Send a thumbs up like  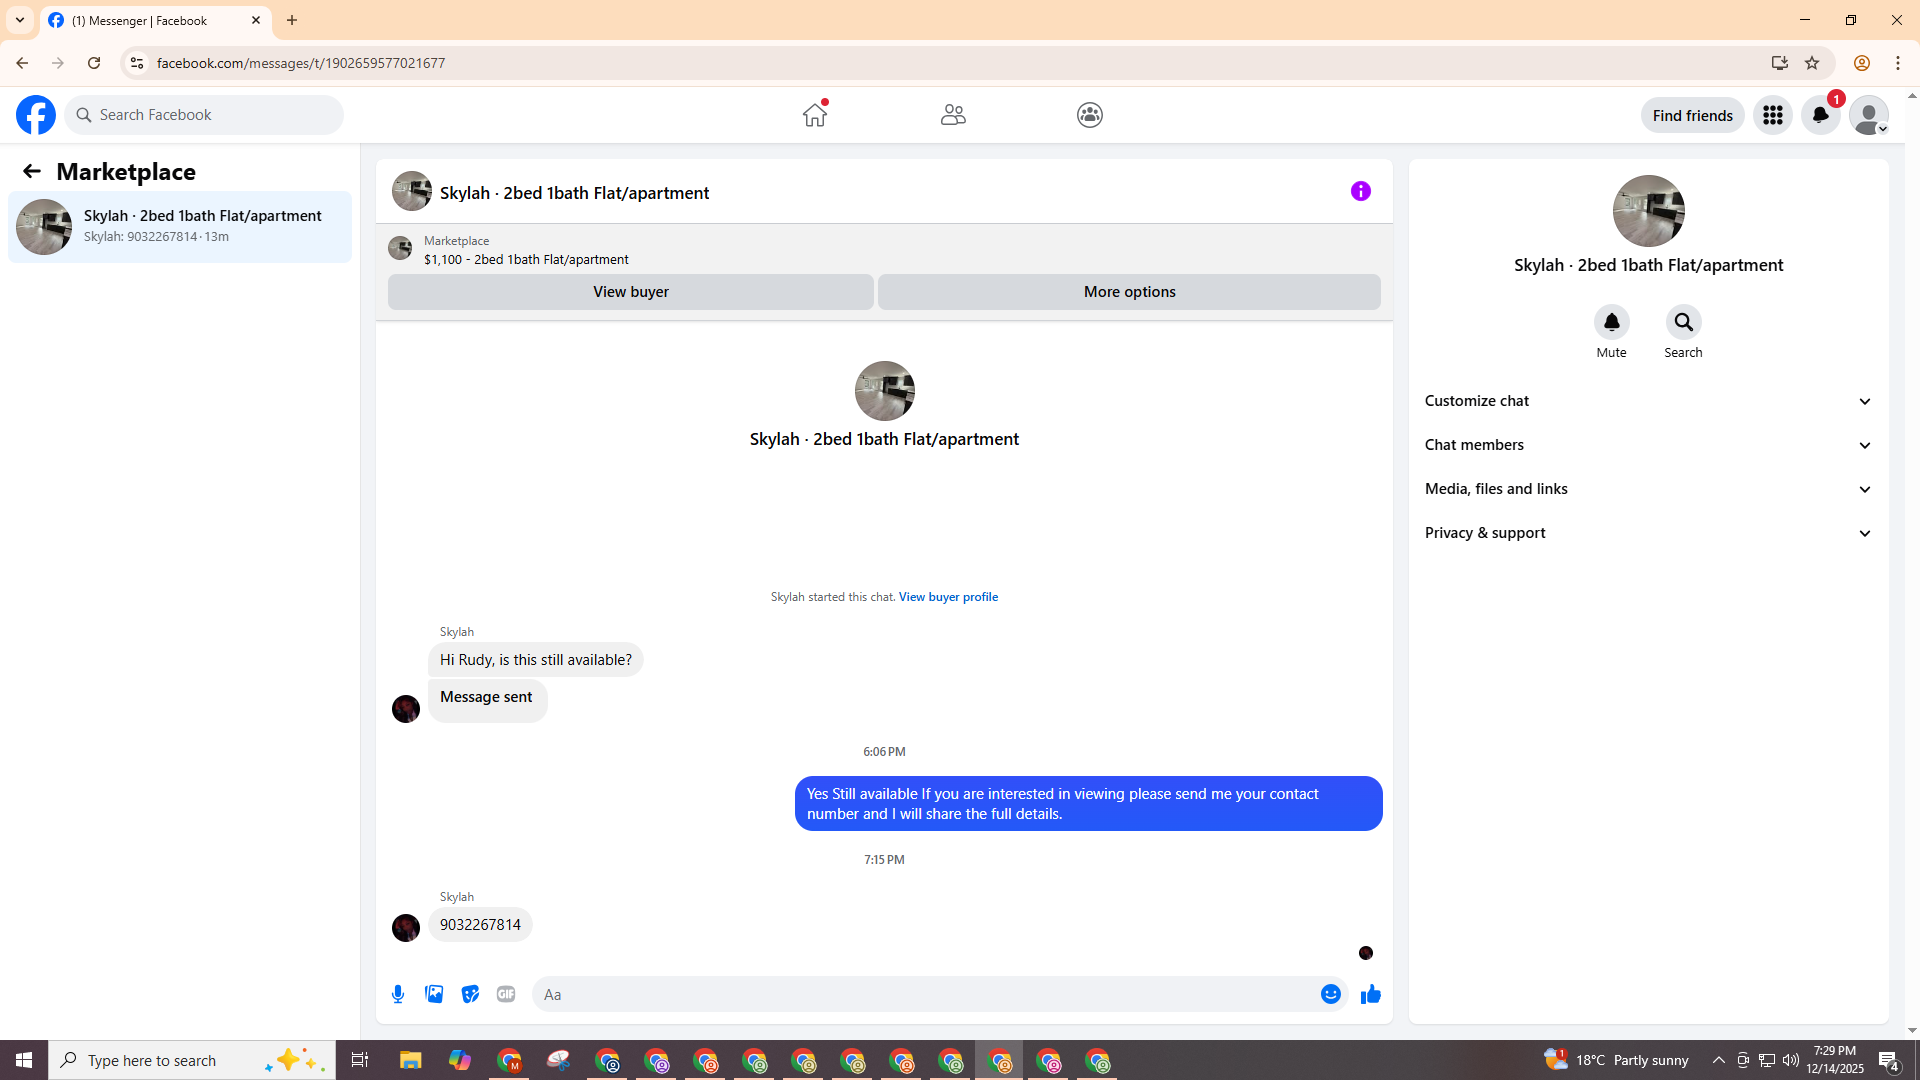click(x=1370, y=994)
